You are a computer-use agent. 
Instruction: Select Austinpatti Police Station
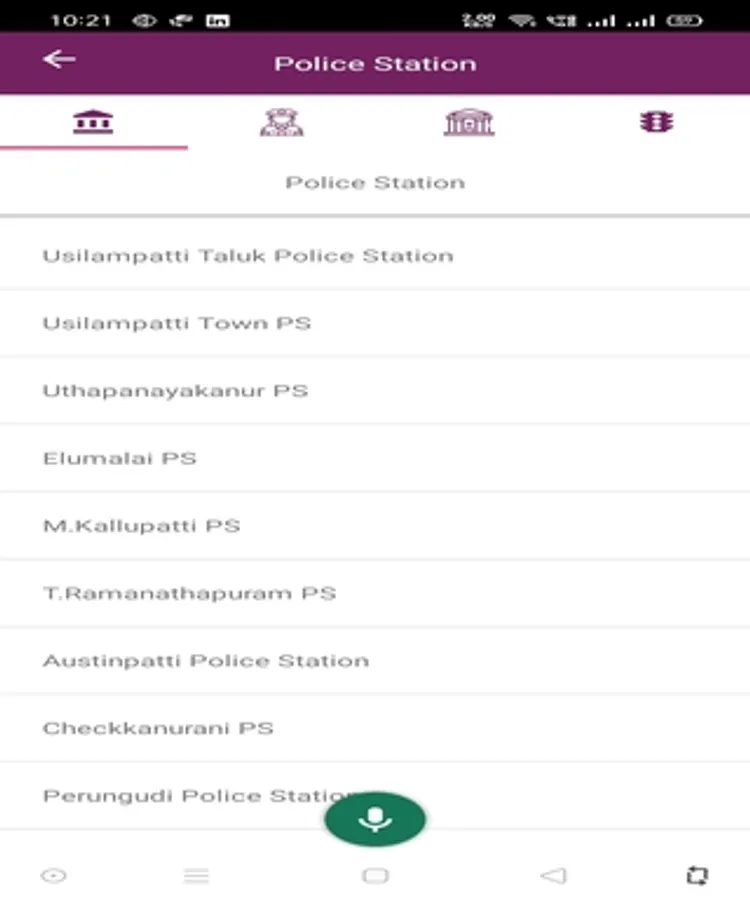[375, 661]
